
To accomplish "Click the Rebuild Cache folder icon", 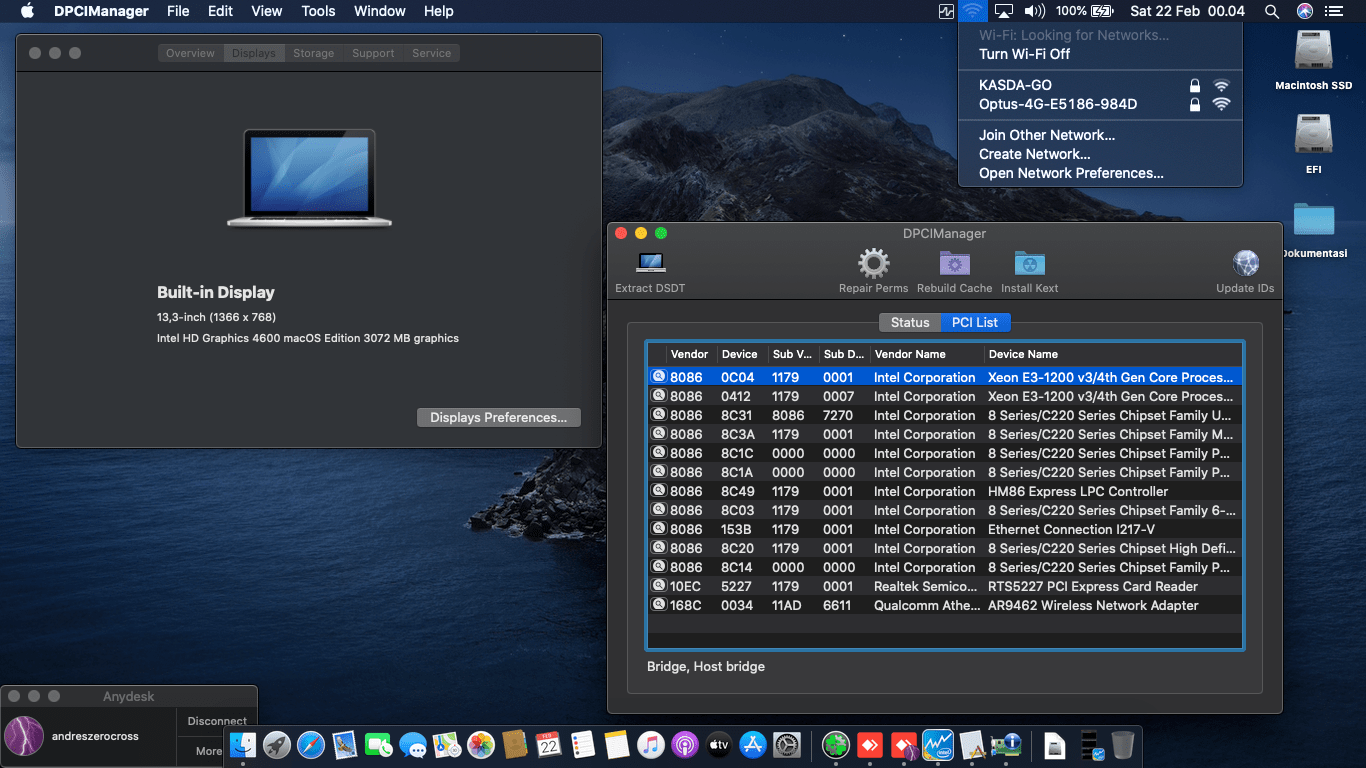I will pos(954,263).
